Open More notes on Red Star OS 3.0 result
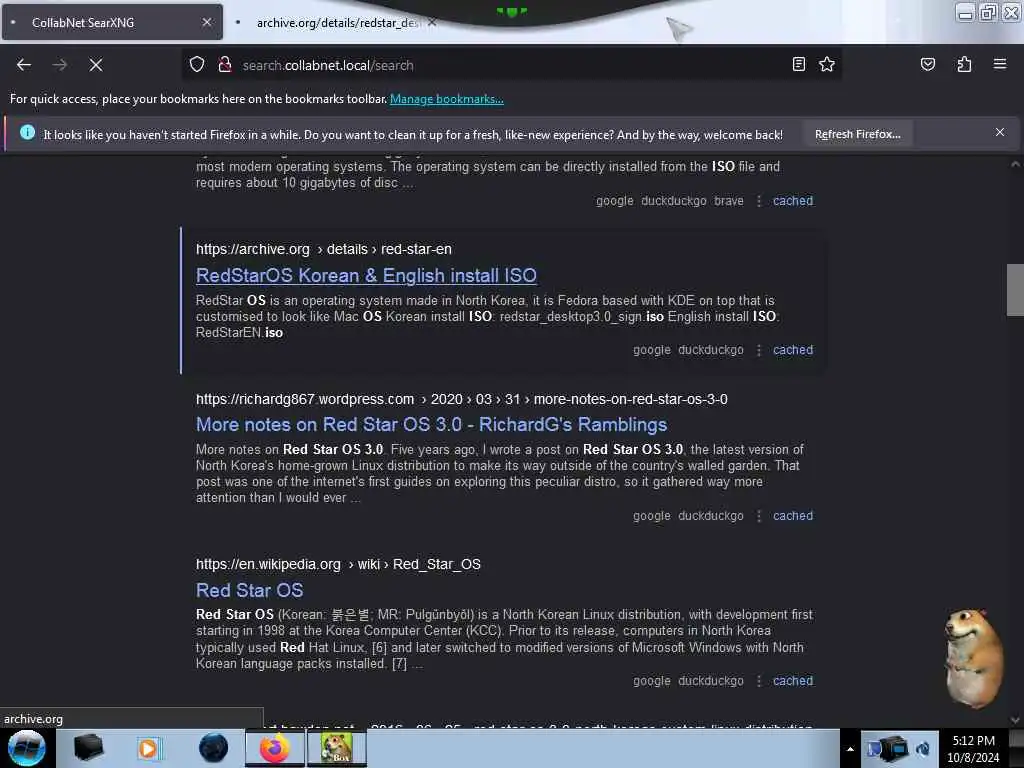Image resolution: width=1024 pixels, height=768 pixels. [432, 424]
